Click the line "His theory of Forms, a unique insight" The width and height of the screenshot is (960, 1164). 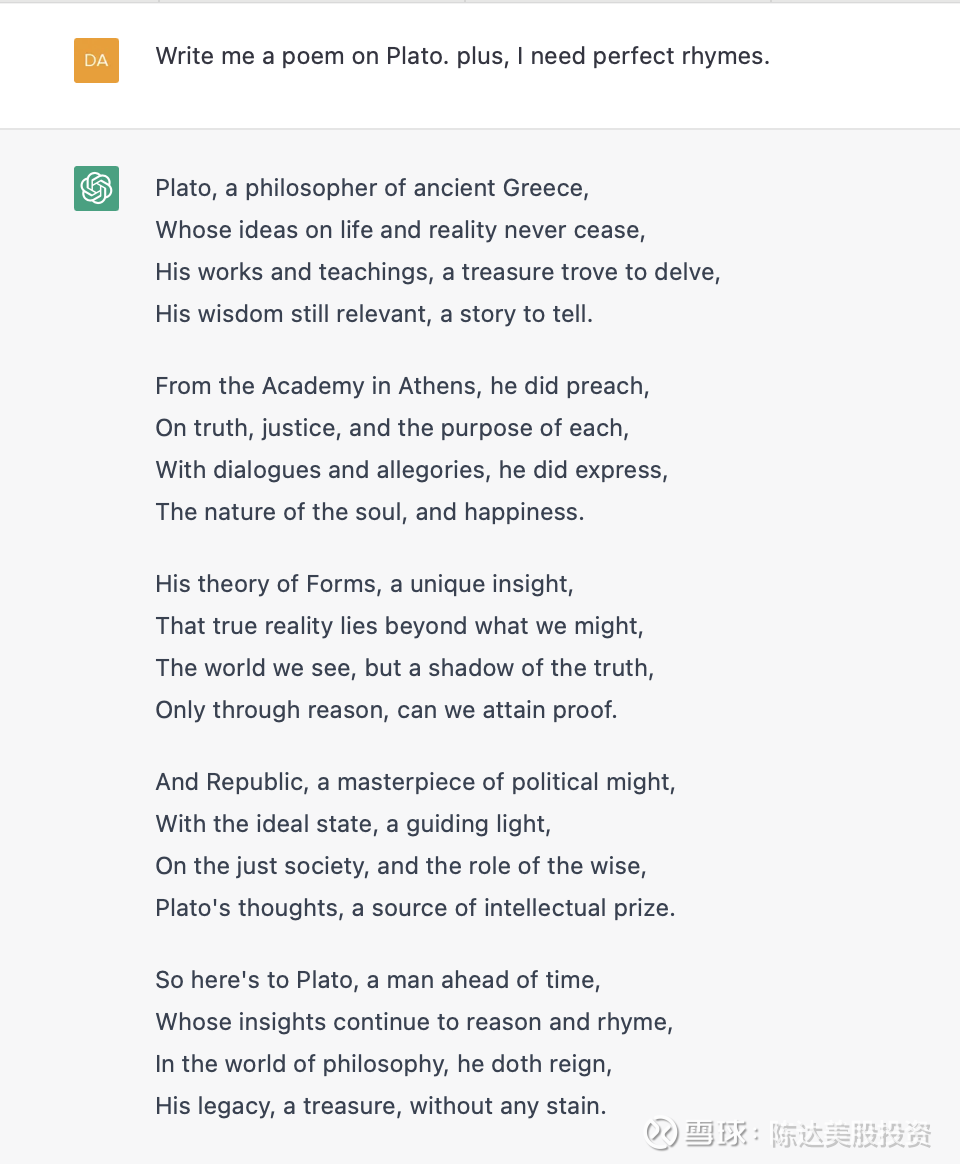point(364,584)
